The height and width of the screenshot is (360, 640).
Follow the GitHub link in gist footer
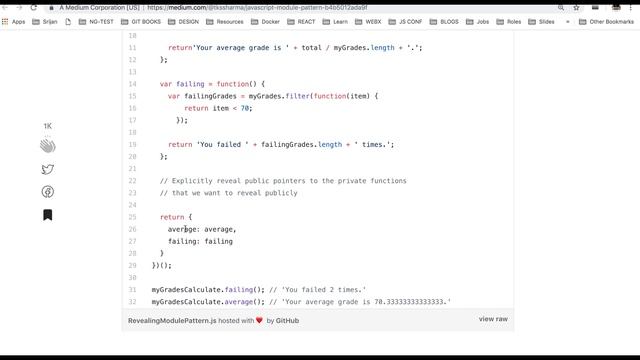[287, 321]
